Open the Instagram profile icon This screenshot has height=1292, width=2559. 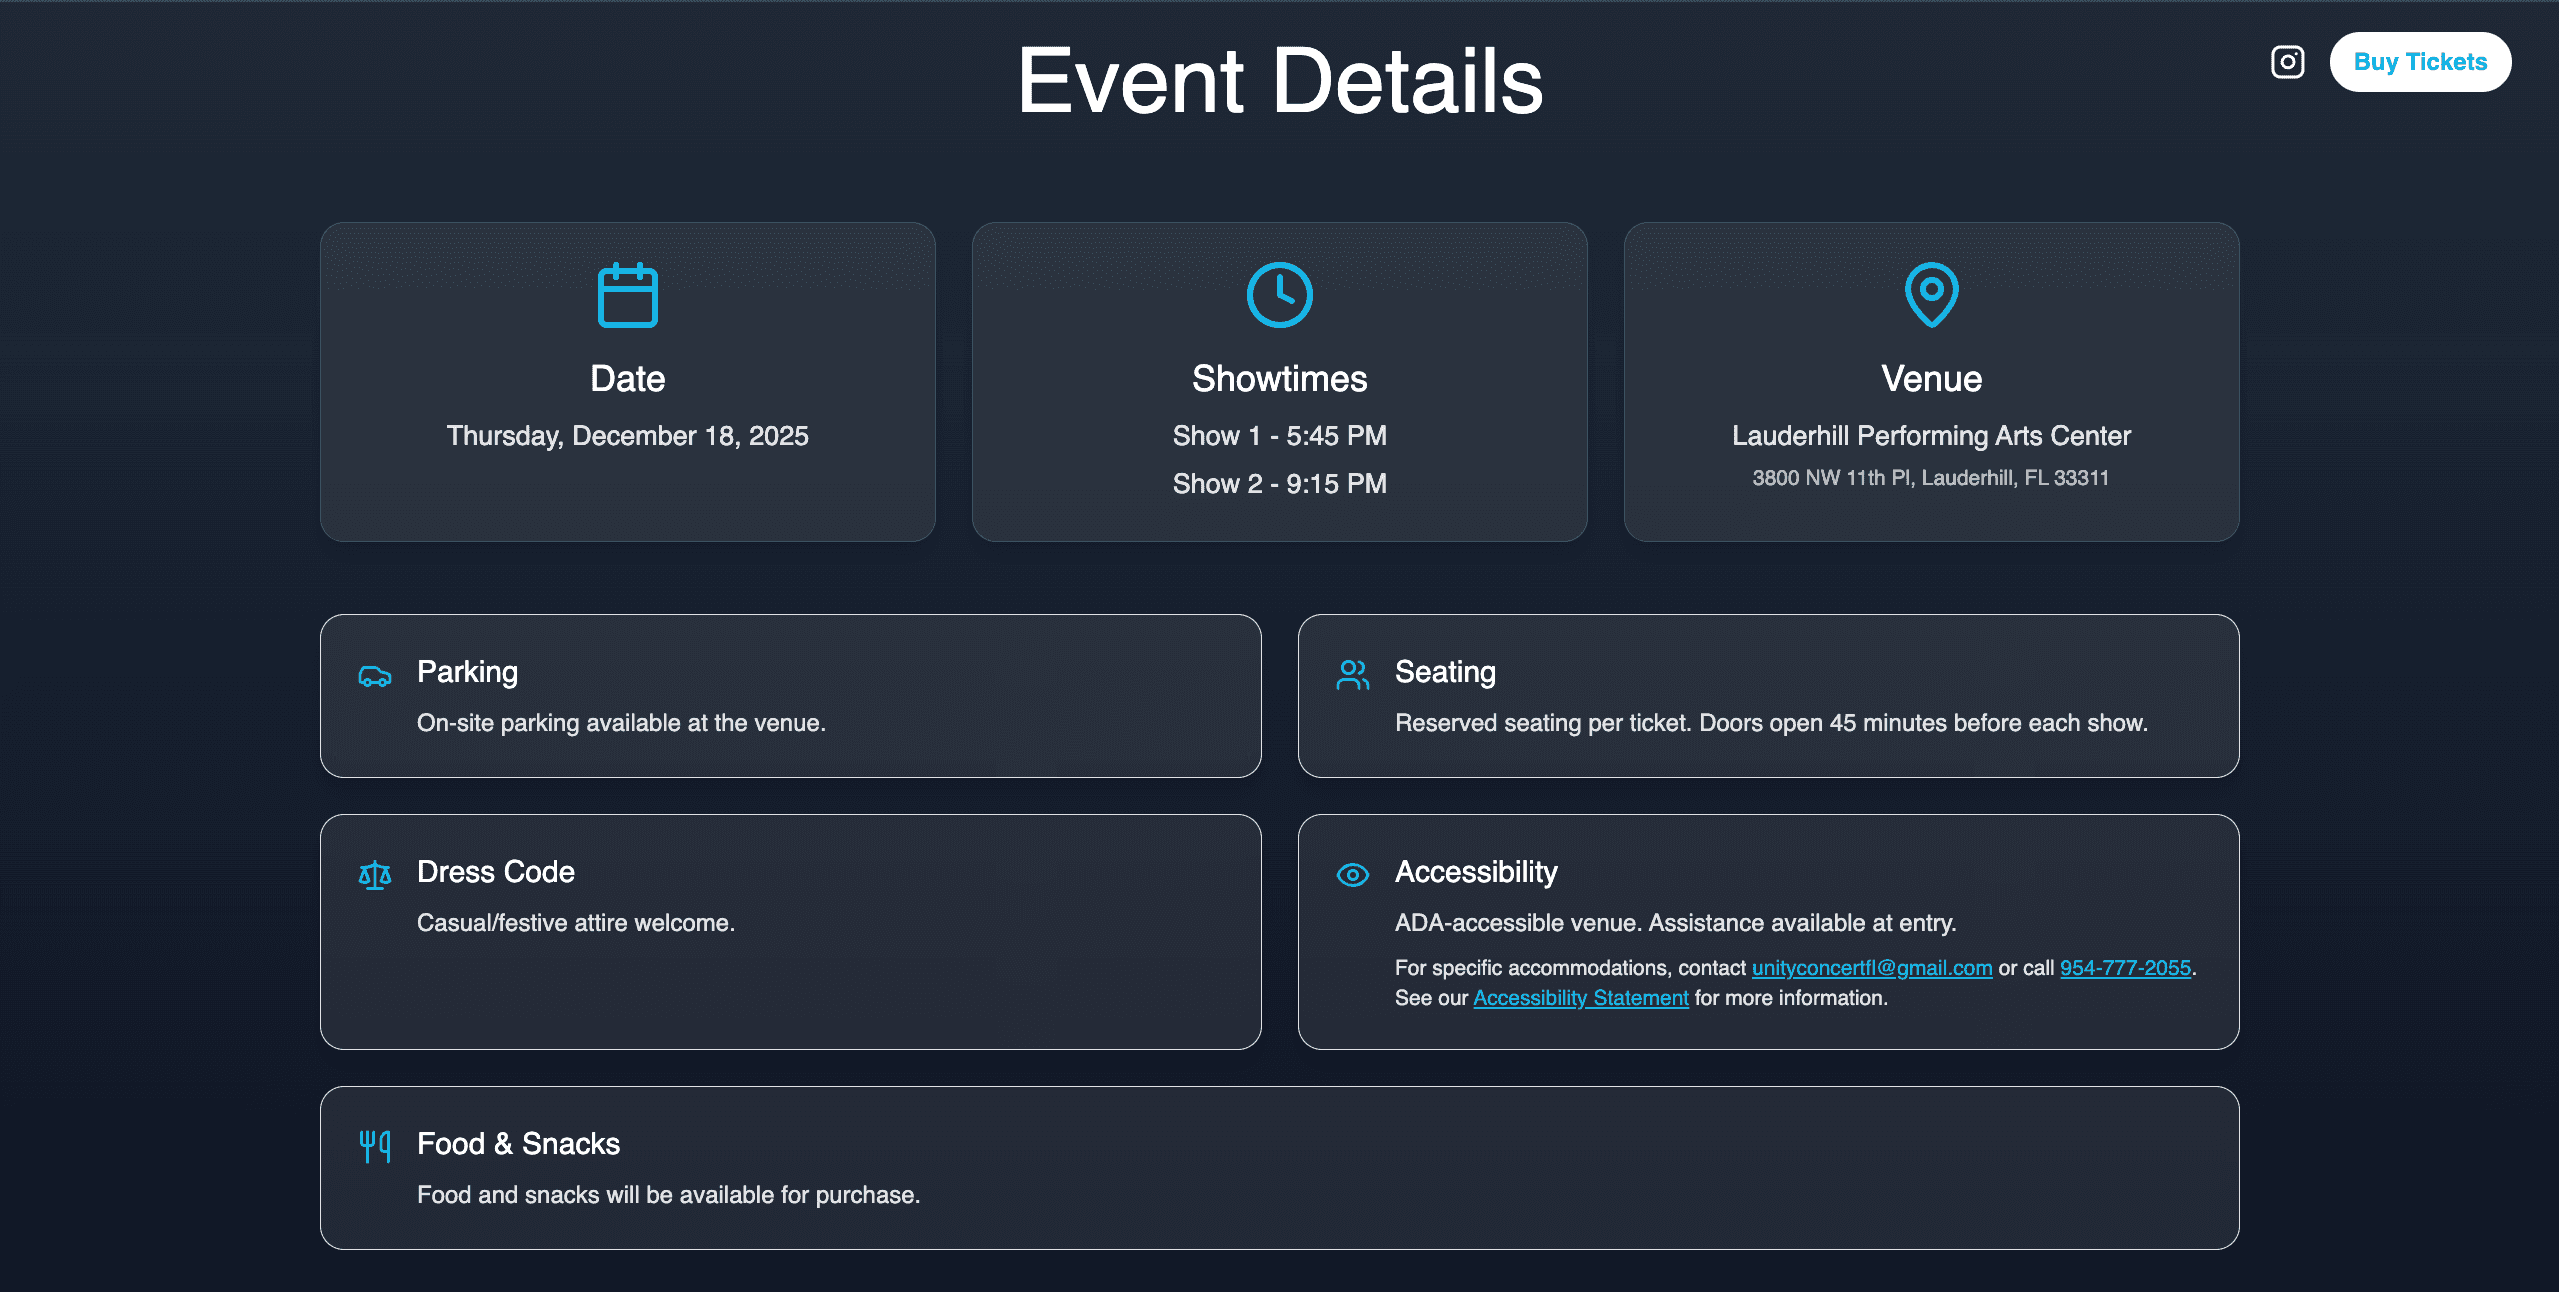[2287, 62]
